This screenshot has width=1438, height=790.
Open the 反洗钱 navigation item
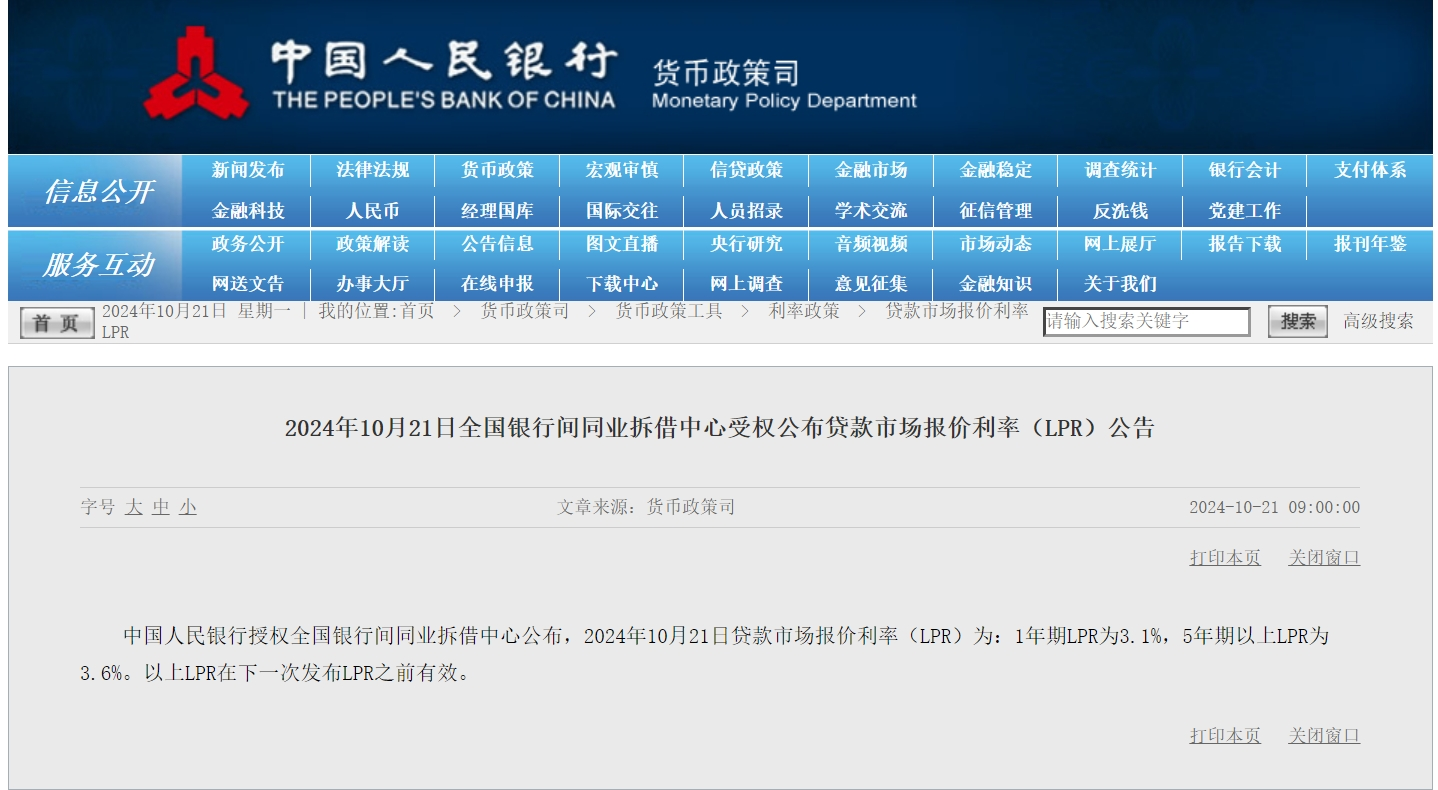coord(1120,211)
